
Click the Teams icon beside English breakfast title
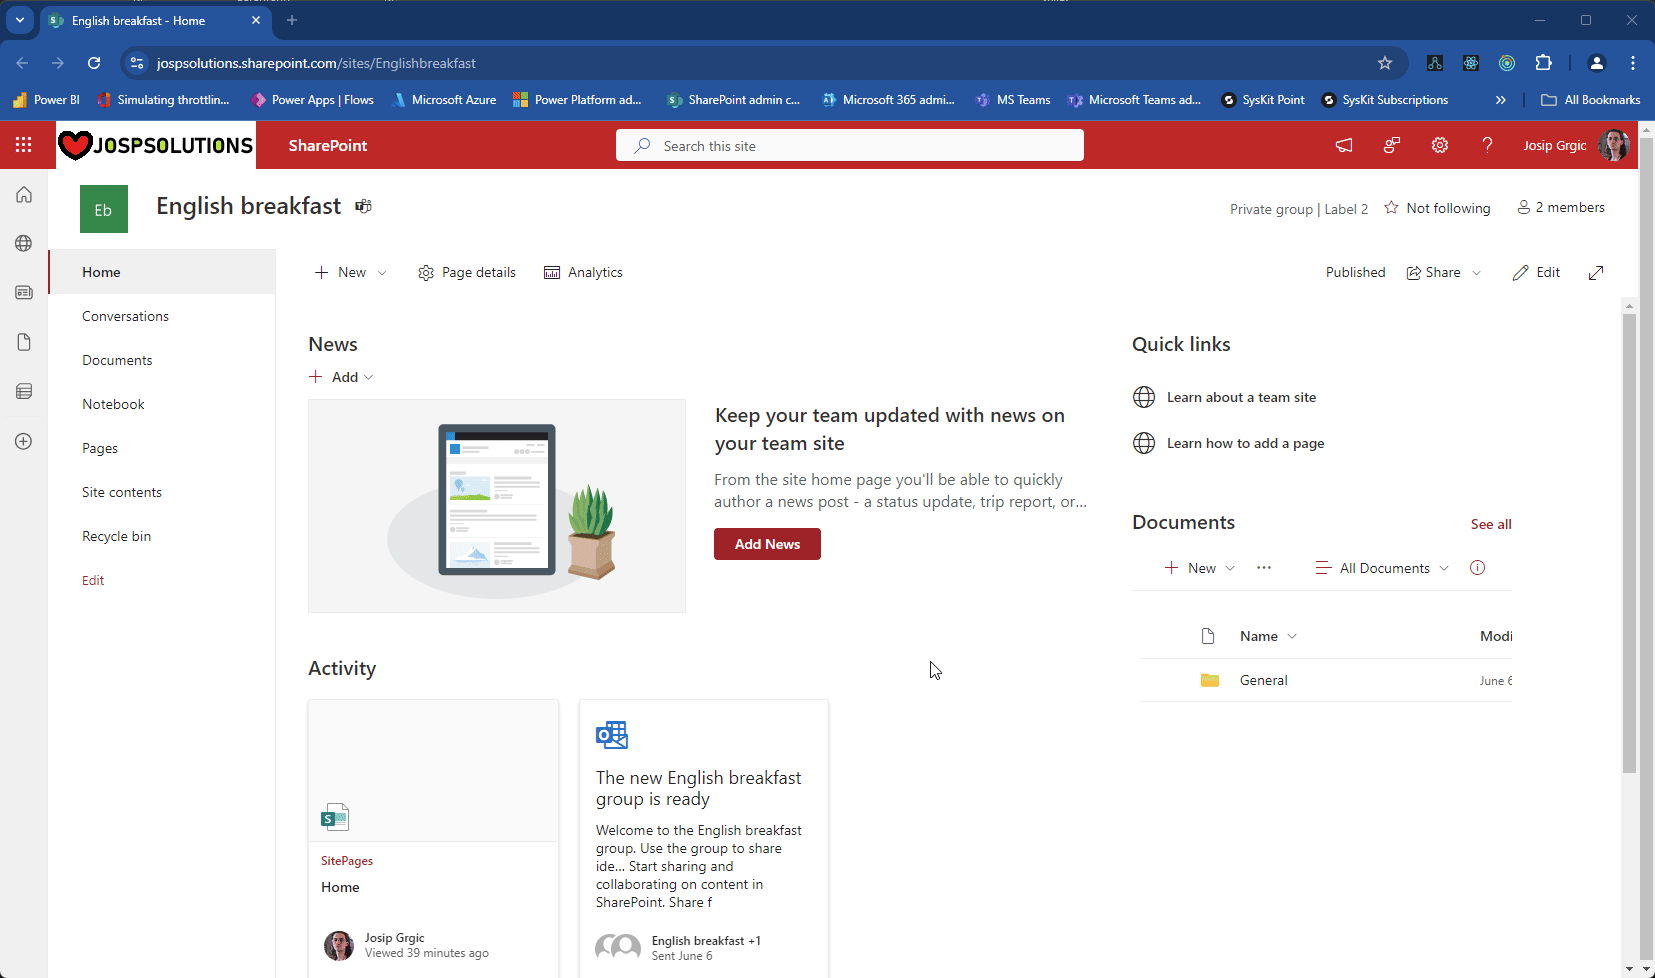tap(364, 206)
